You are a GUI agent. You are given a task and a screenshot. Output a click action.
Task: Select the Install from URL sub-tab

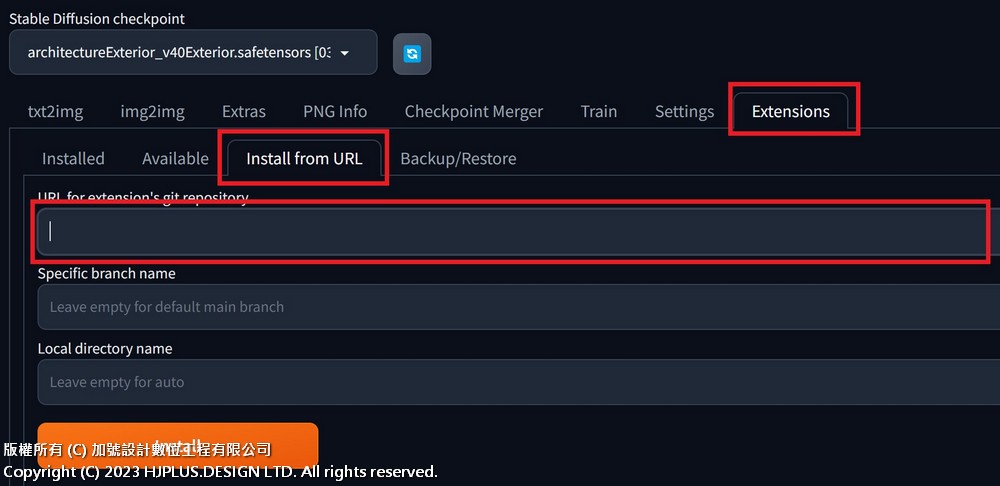click(x=304, y=158)
